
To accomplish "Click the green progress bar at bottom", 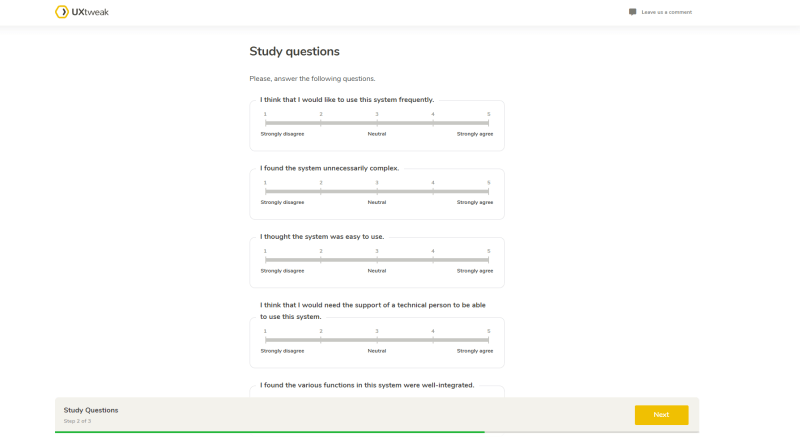I will [x=269, y=432].
